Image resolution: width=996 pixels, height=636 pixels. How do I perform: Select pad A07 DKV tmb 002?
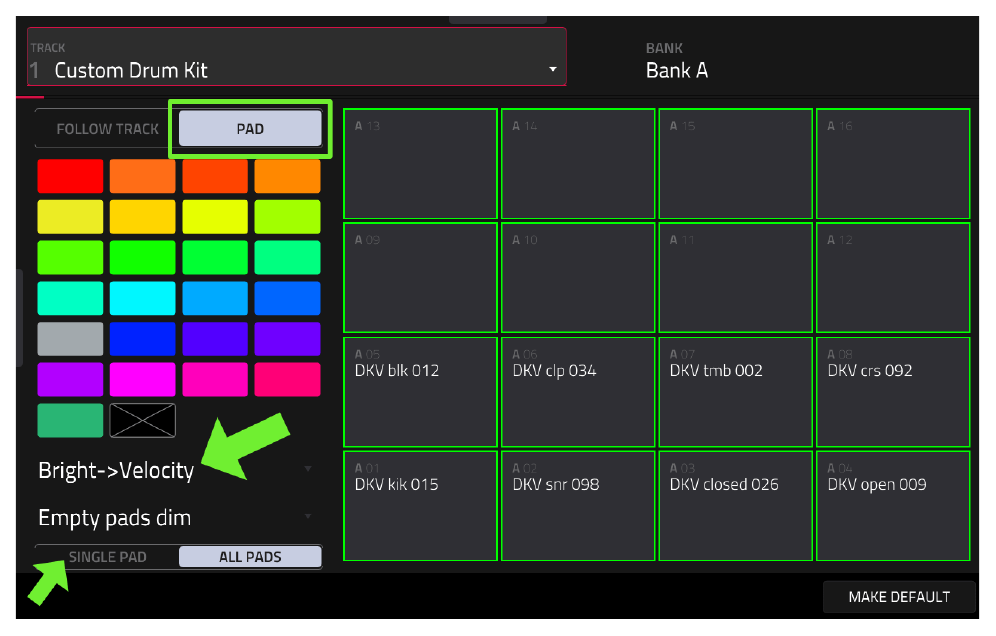(x=736, y=392)
